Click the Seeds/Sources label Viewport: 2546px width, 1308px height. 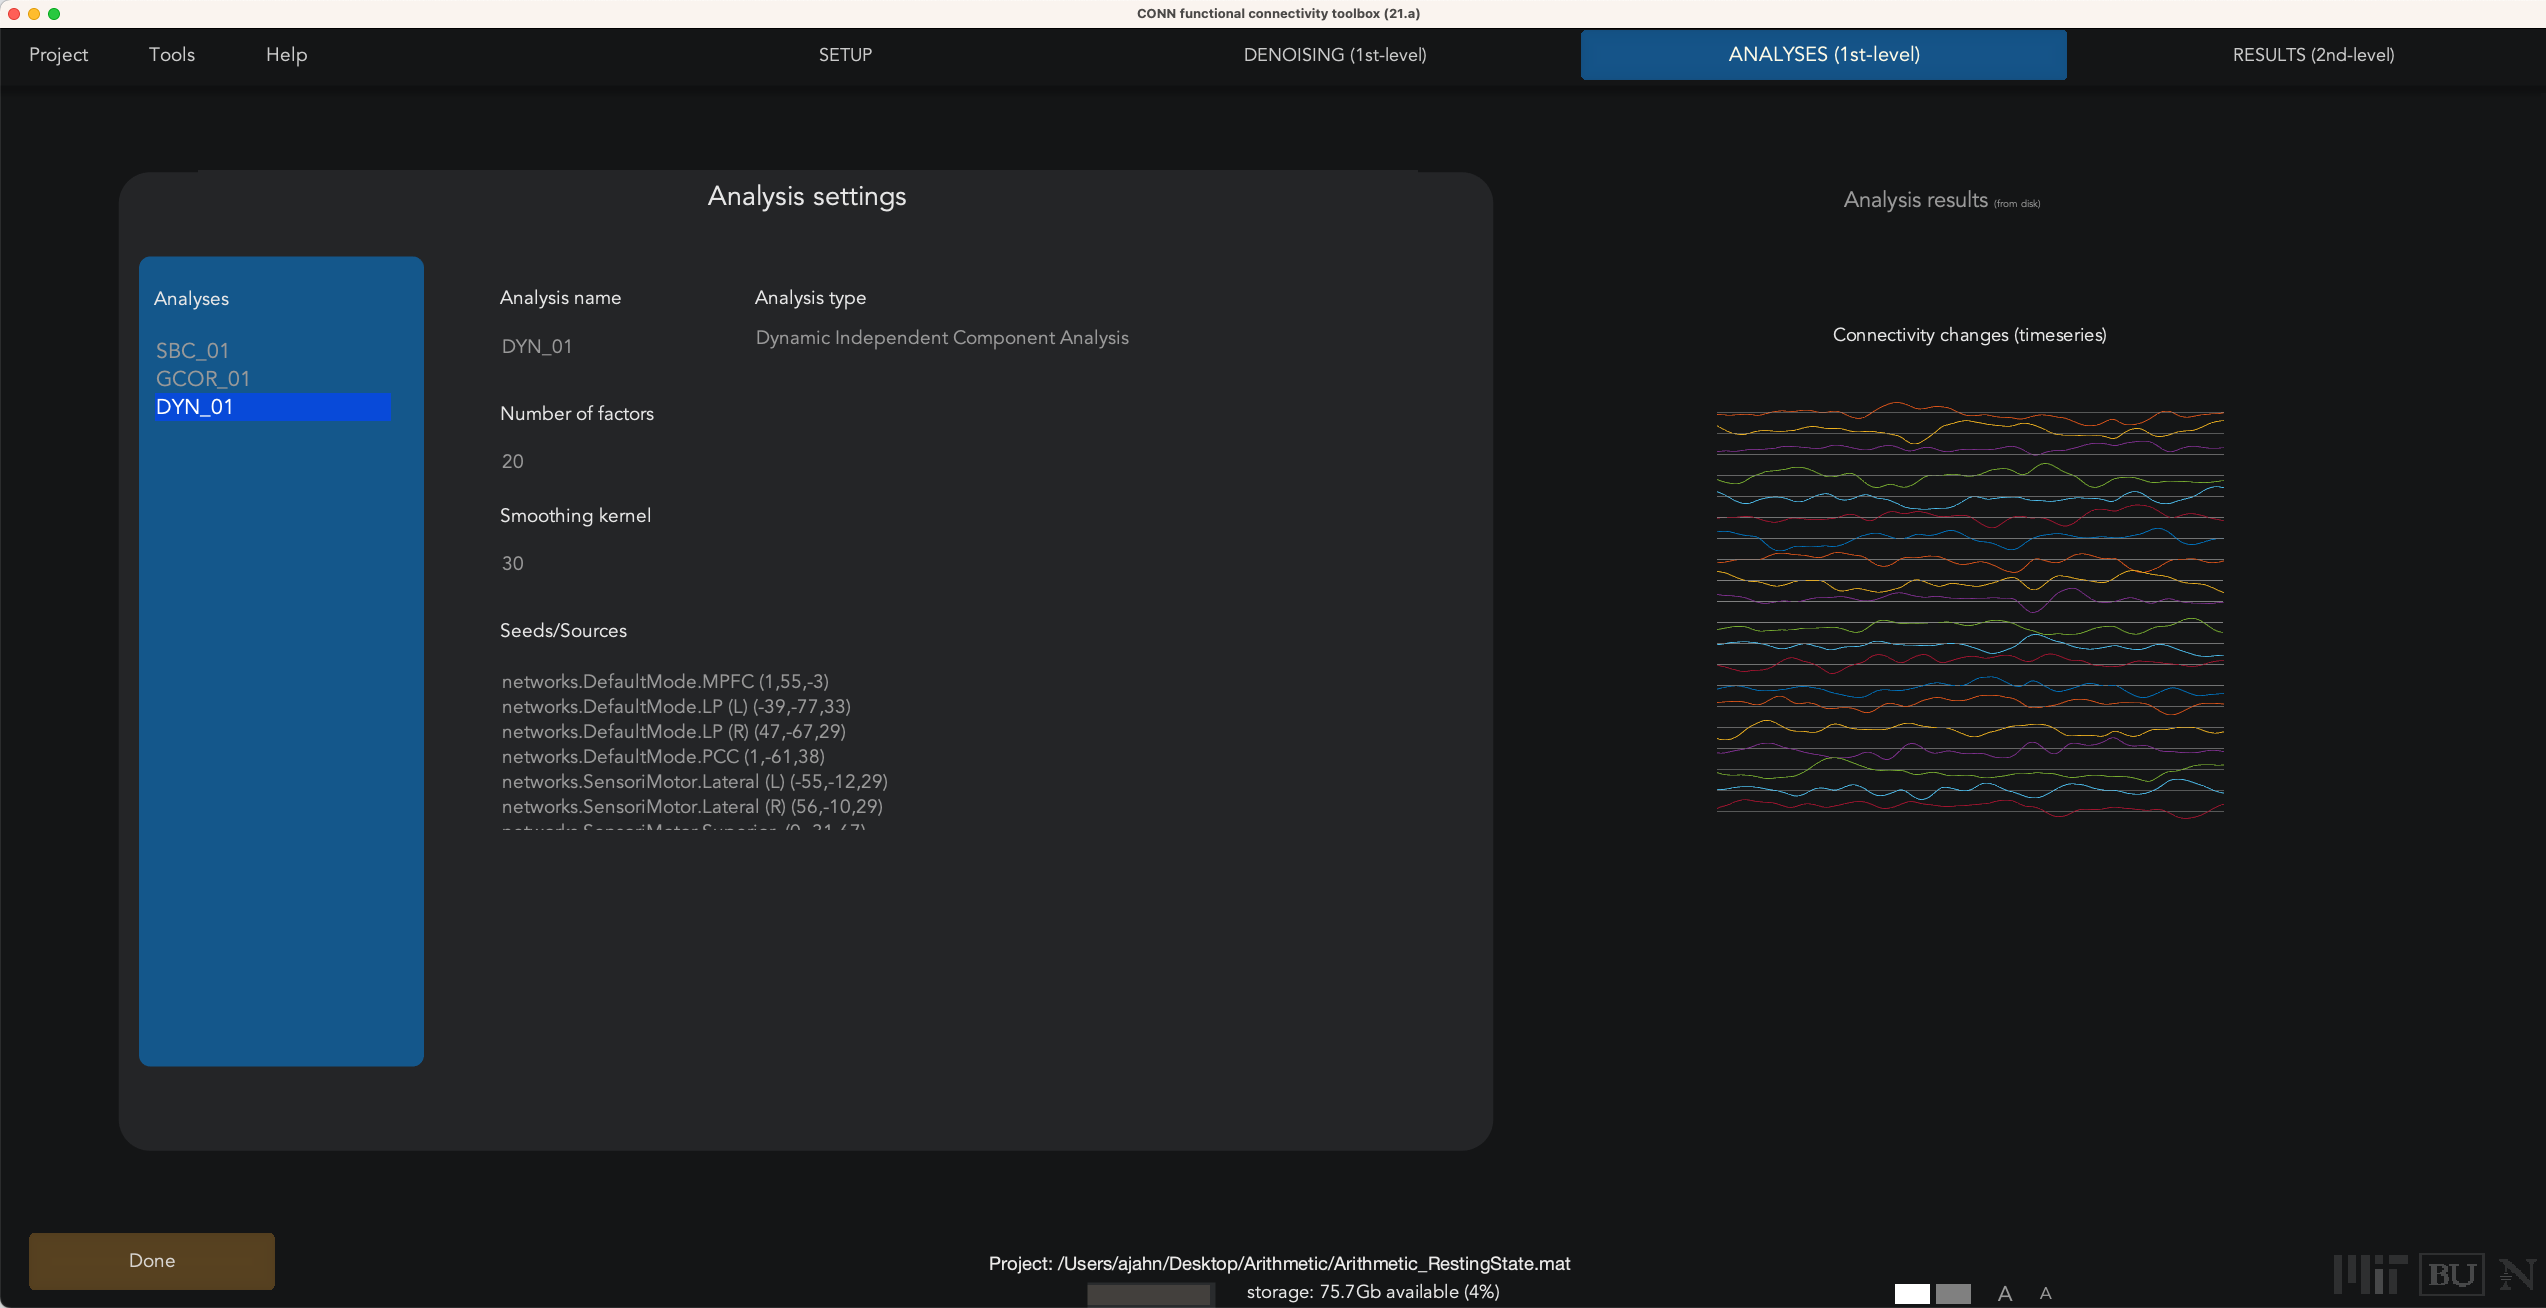563,631
